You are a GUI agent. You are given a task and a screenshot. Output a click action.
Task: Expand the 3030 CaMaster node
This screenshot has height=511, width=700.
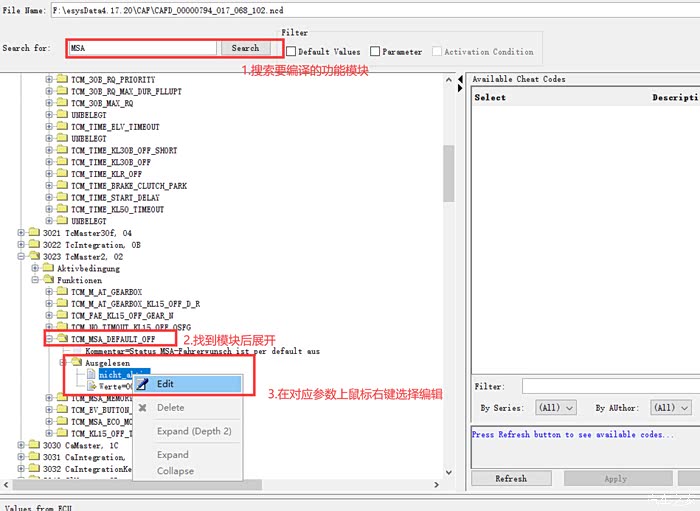[21, 445]
